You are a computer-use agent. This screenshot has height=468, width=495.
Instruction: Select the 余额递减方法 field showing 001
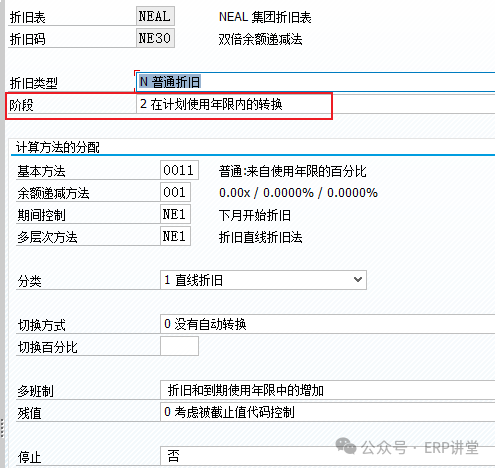(175, 192)
